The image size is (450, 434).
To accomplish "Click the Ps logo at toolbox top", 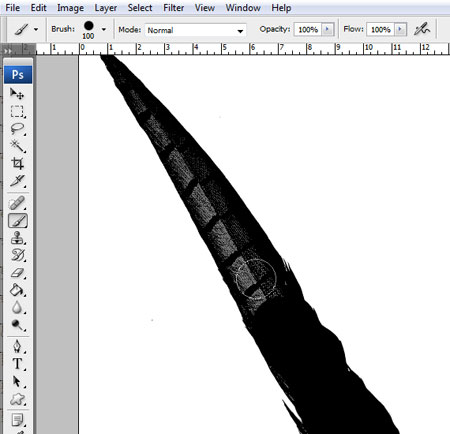I will [18, 74].
